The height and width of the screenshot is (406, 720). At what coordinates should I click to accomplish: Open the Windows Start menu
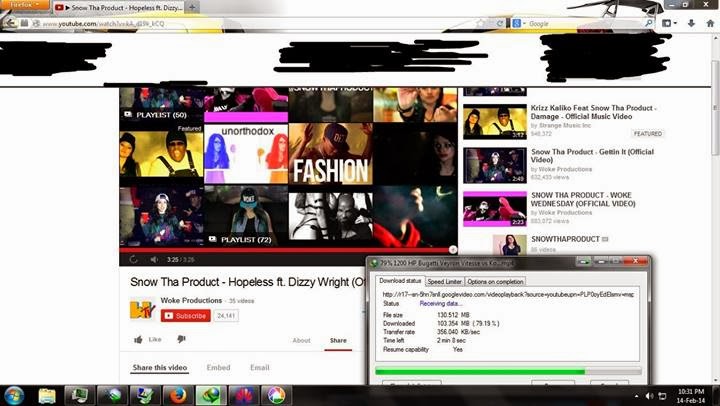[14, 395]
